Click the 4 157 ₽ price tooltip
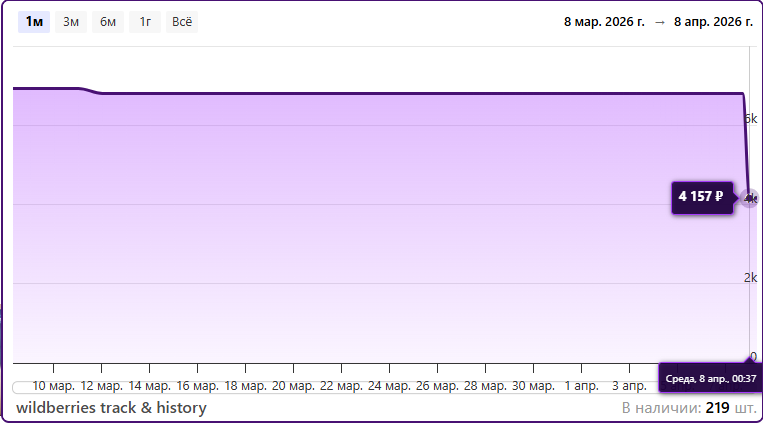 pyautogui.click(x=700, y=196)
